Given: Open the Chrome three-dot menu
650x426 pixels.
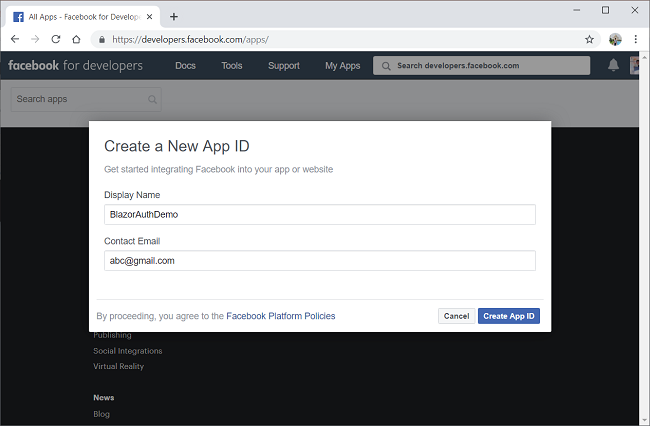Looking at the screenshot, I should coord(635,39).
